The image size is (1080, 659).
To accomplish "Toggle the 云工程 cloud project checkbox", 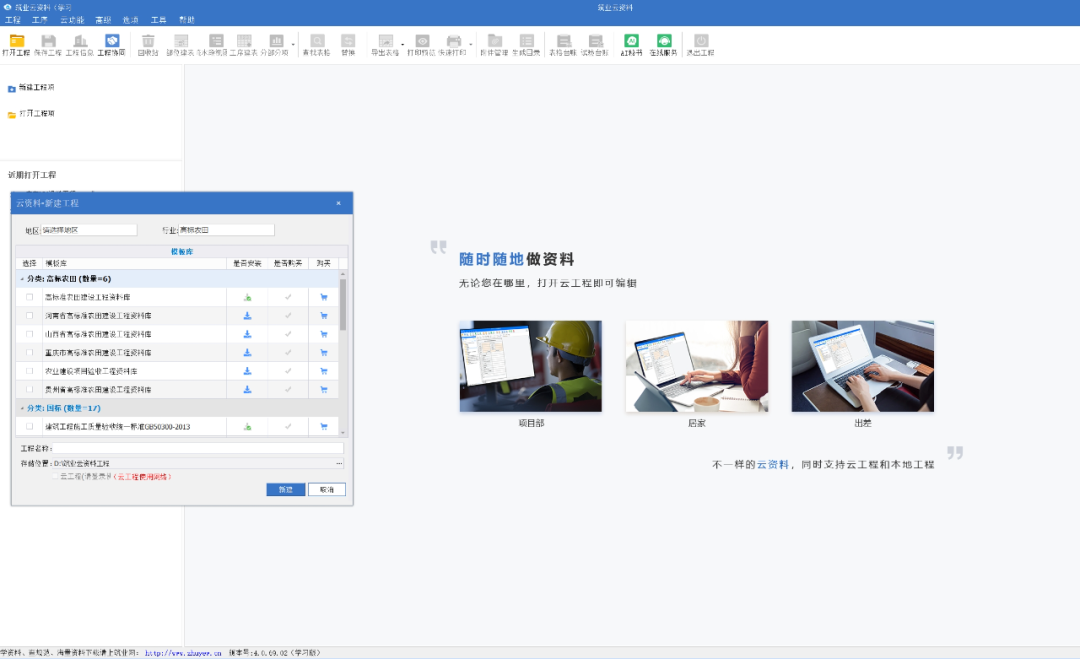I will tap(55, 477).
